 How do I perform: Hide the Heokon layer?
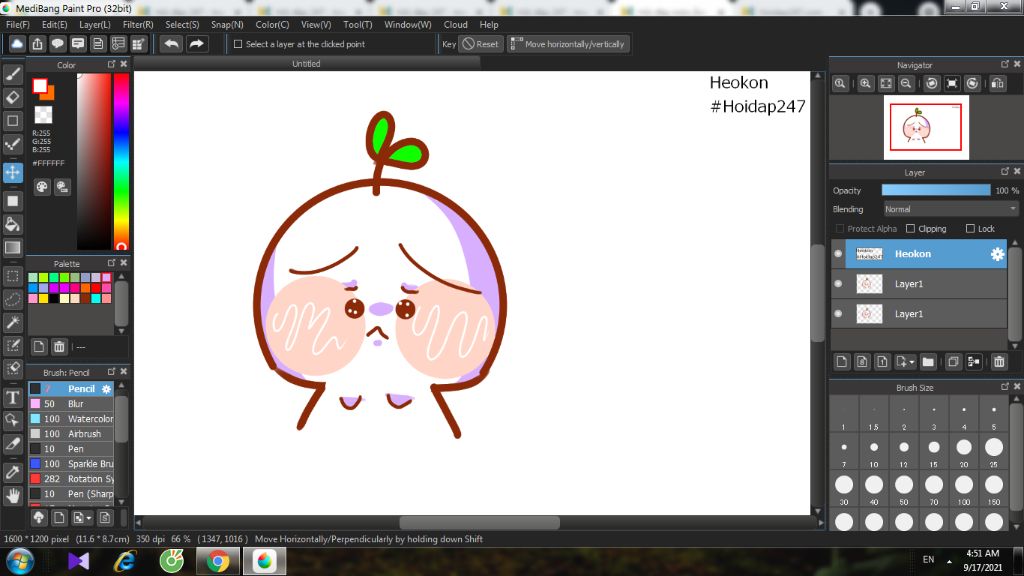pos(839,254)
